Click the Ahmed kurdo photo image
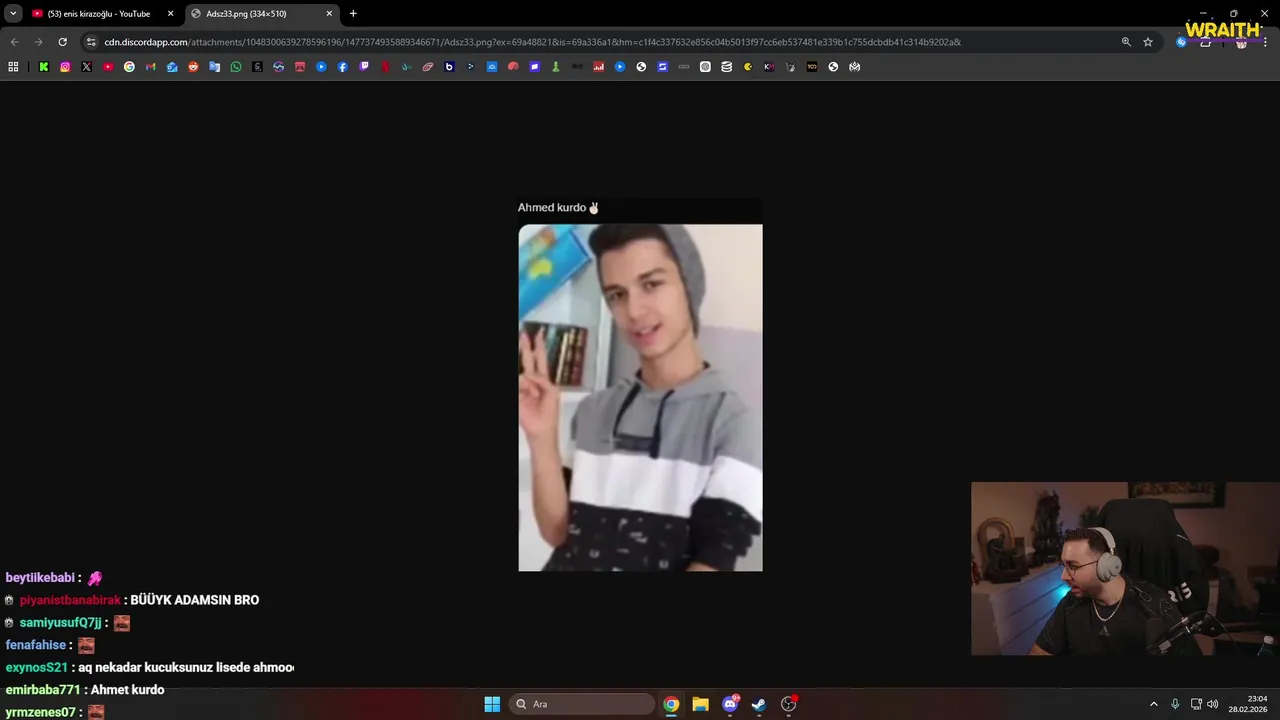Image resolution: width=1280 pixels, height=720 pixels. click(640, 397)
